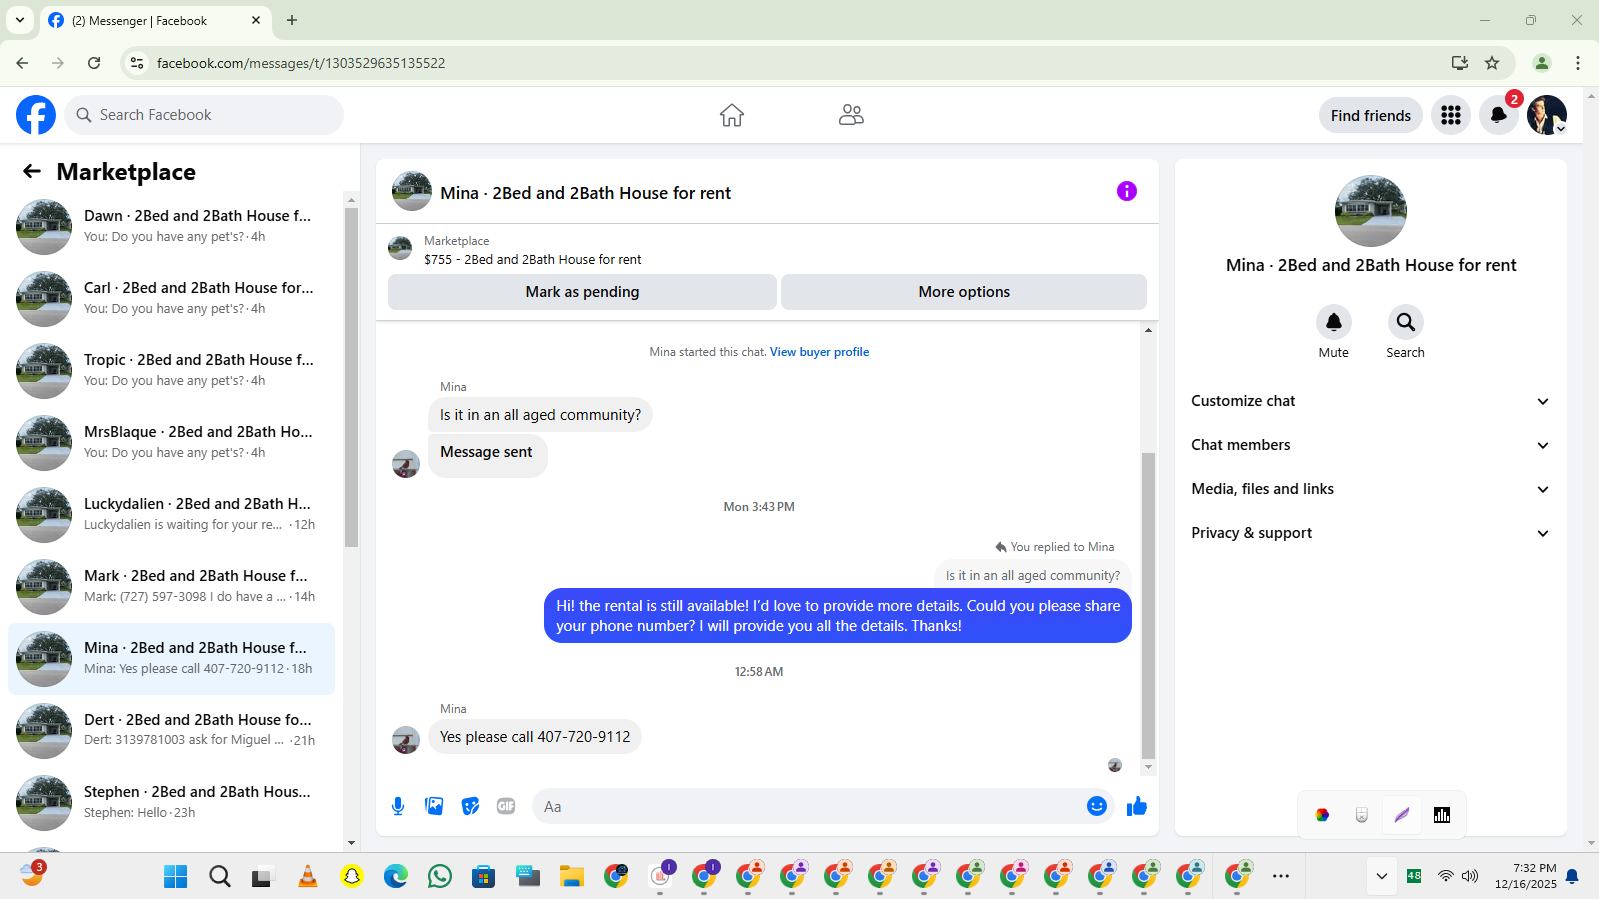
Task: Click the Aa message input field
Action: click(810, 807)
